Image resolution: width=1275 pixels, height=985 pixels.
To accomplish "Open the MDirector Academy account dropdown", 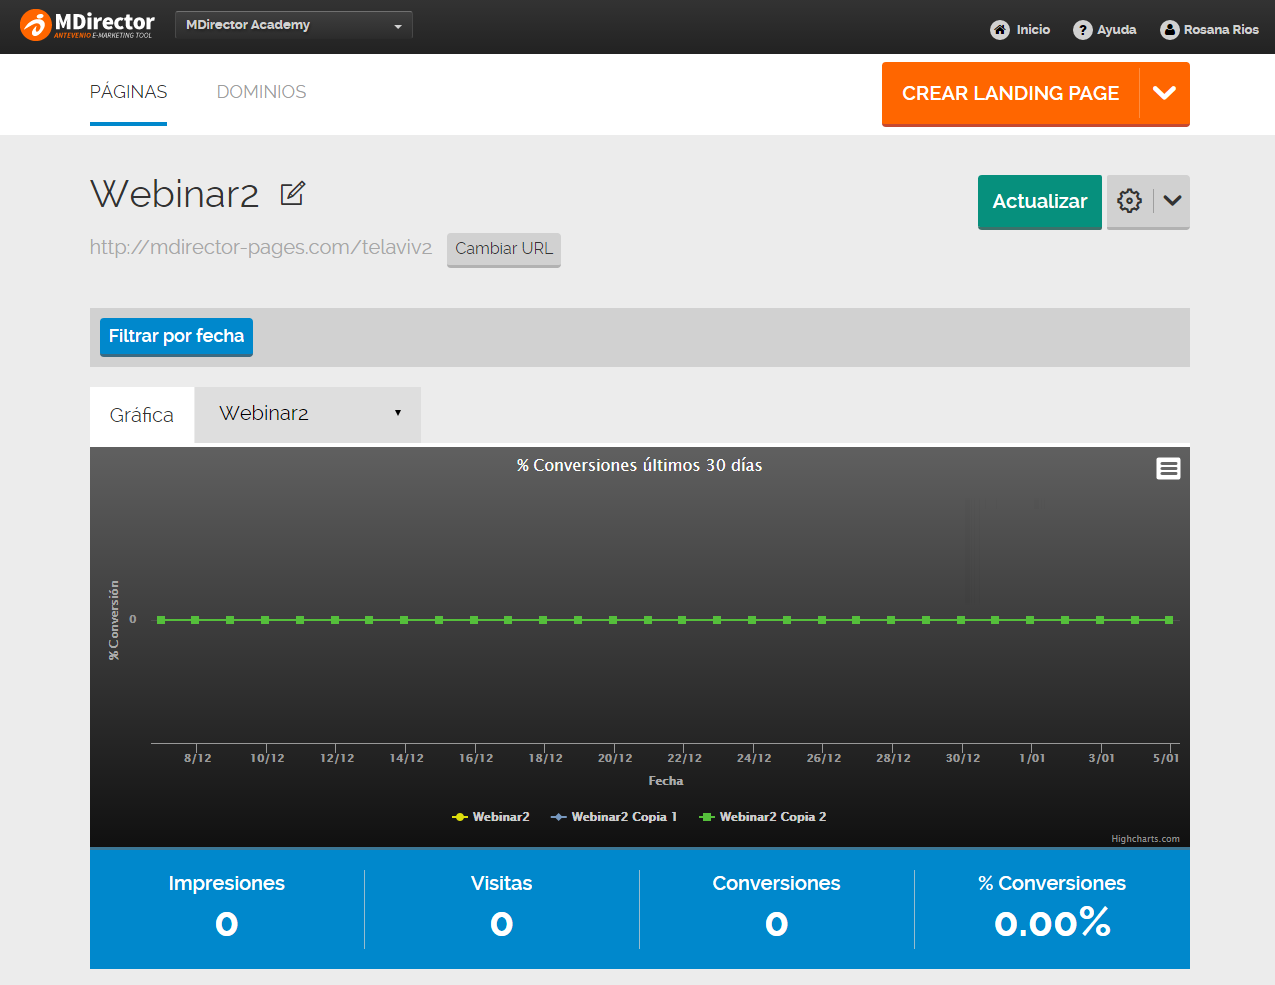I will [294, 25].
